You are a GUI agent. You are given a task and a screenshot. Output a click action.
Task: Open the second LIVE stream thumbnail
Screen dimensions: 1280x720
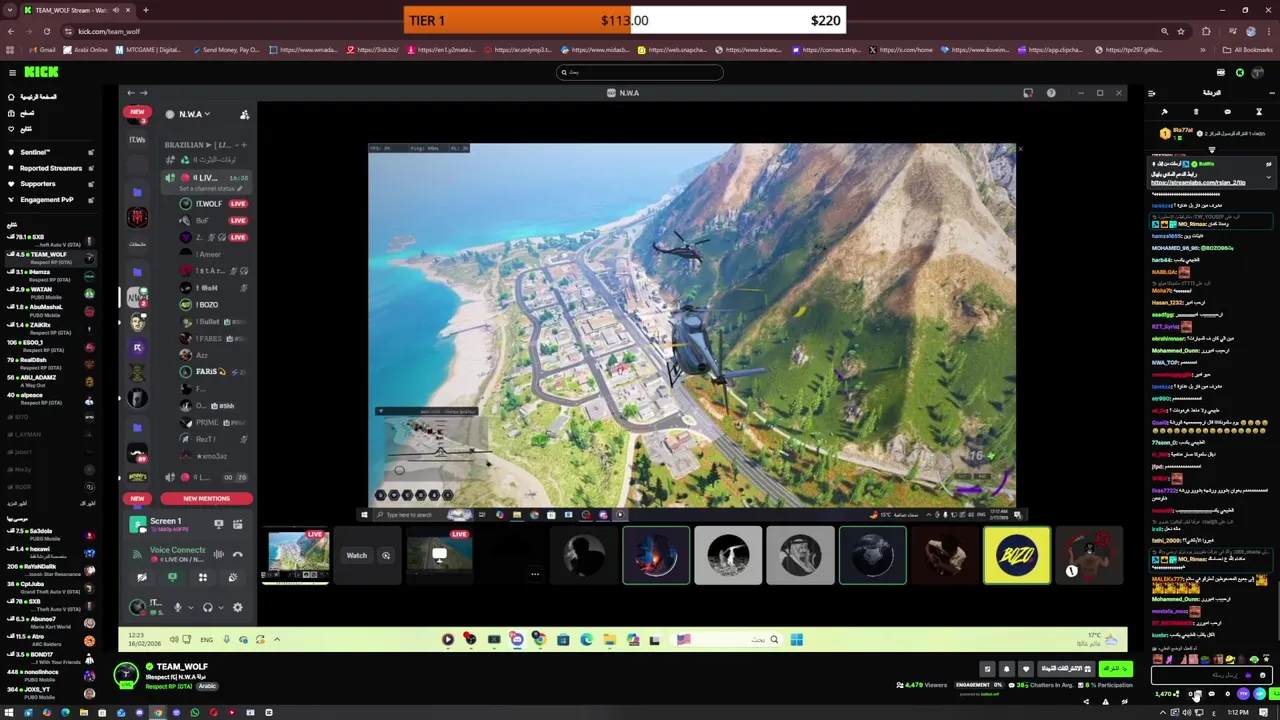coord(439,555)
